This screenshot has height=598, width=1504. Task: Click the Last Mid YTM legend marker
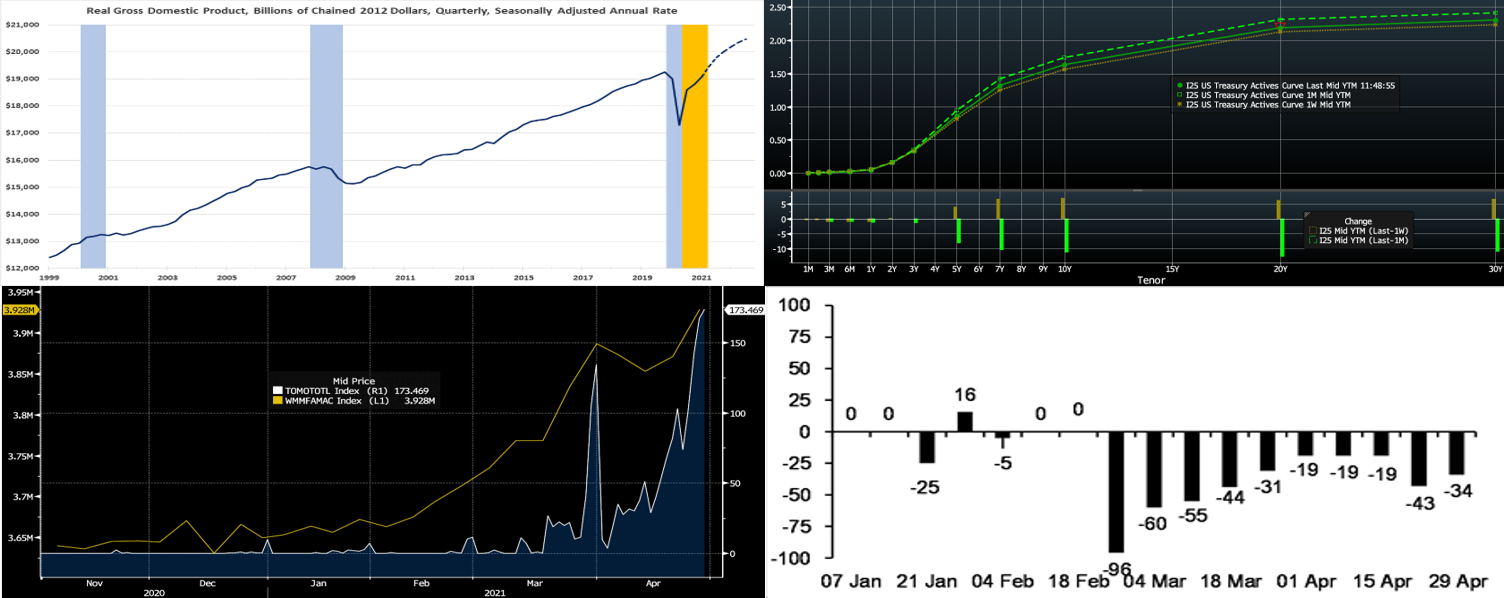tap(1180, 85)
